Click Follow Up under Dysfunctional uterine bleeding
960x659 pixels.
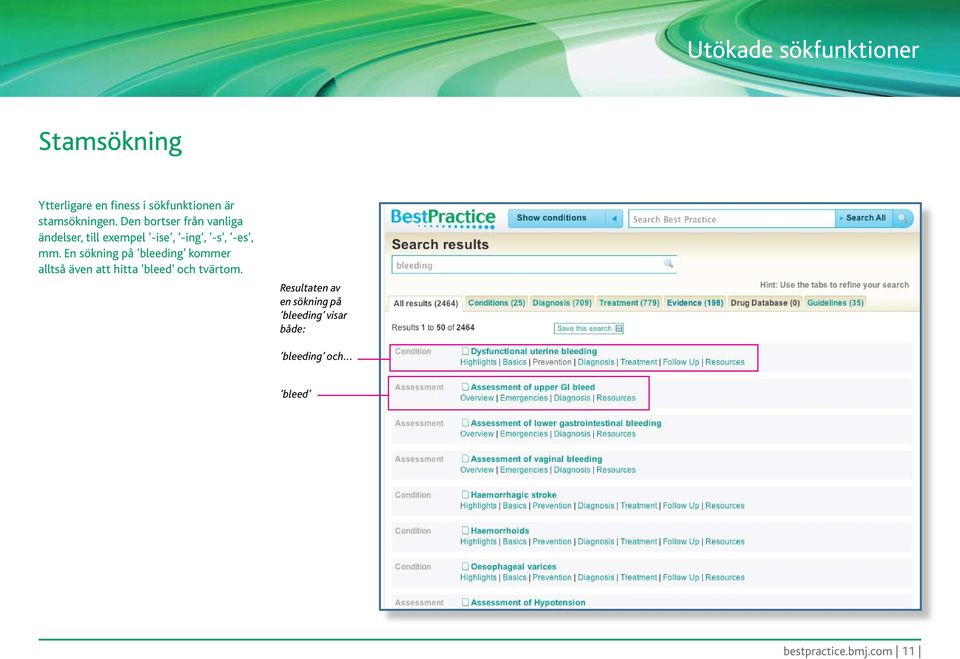681,362
